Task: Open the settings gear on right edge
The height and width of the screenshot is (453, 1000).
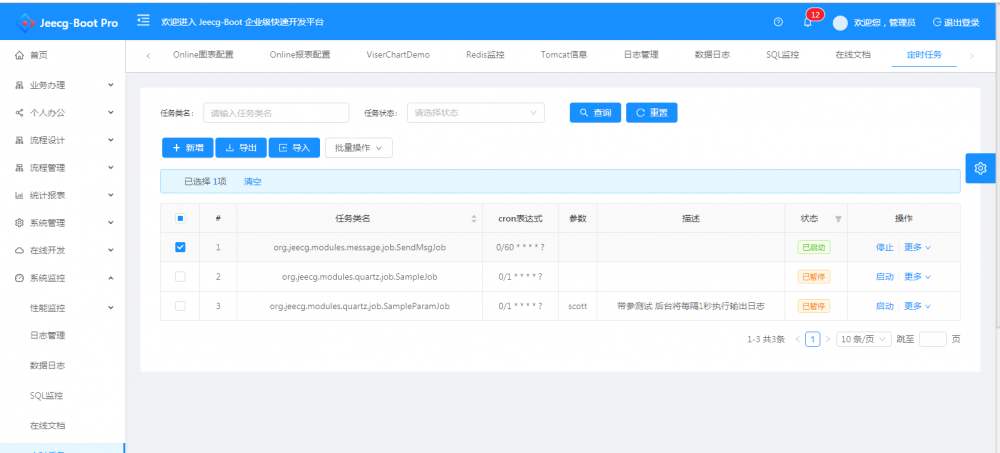Action: 980,168
